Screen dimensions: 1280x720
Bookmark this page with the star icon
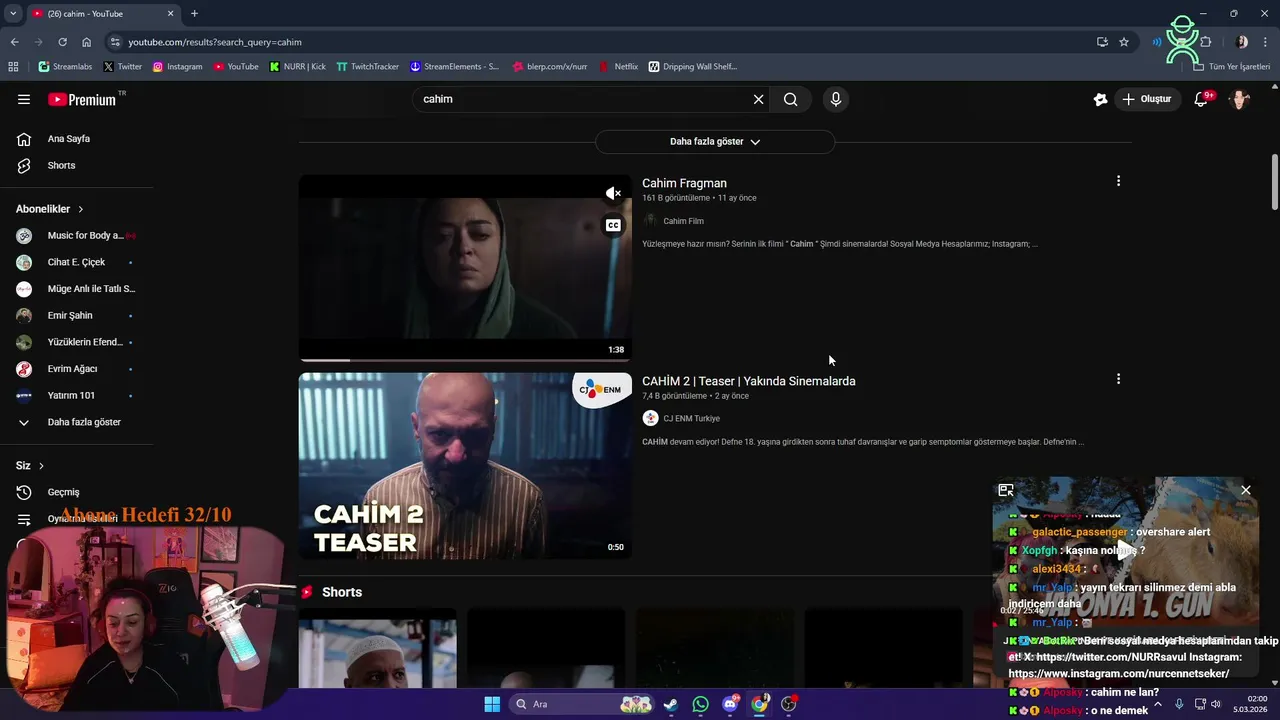(1124, 42)
